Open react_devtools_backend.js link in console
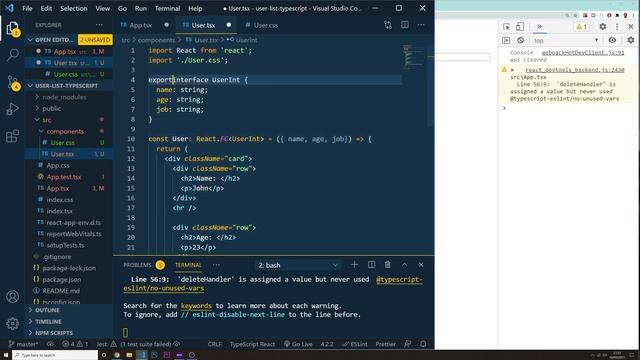The height and width of the screenshot is (360, 640). point(575,70)
